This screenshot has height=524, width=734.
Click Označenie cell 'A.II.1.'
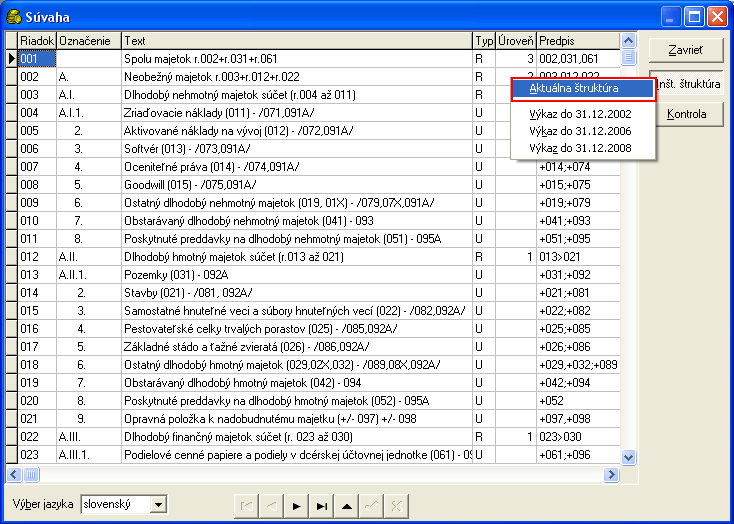(x=88, y=275)
